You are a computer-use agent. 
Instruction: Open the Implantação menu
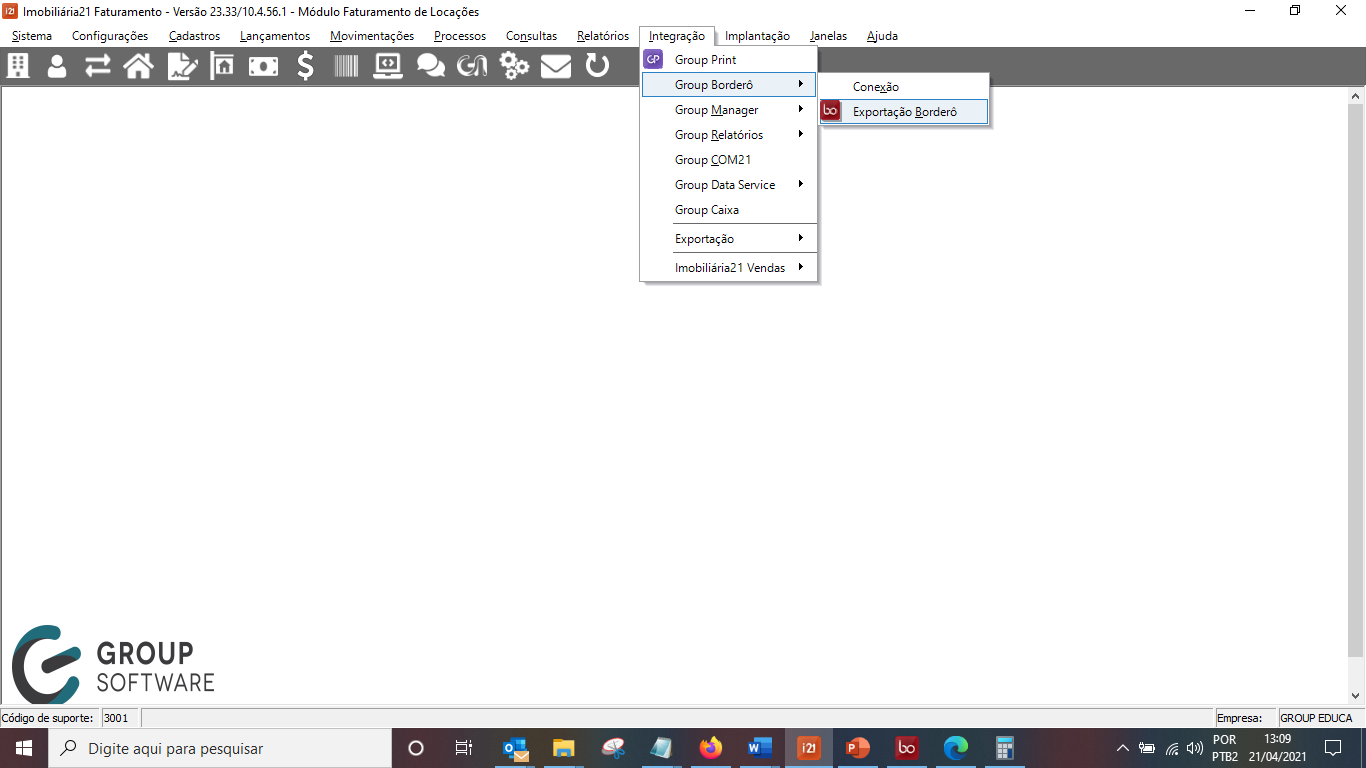click(757, 36)
